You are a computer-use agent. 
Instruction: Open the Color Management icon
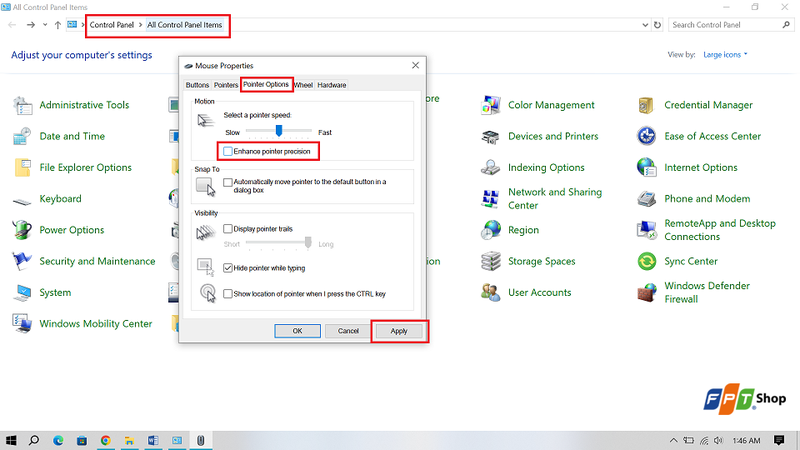(x=491, y=105)
